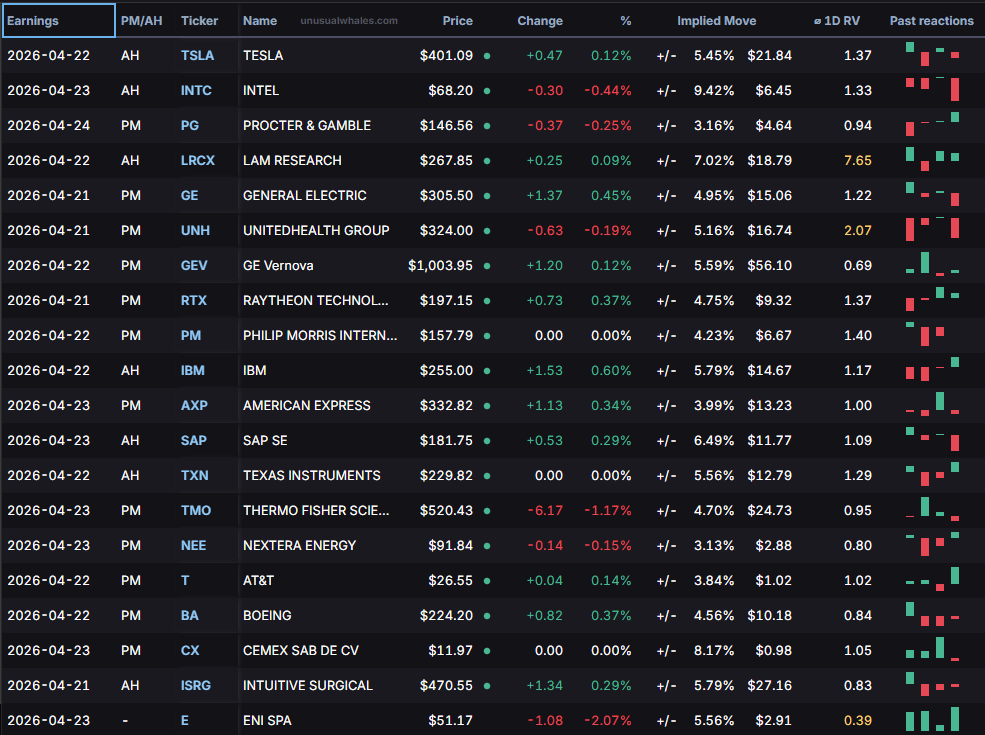Screen dimensions: 985x735
Task: Open the ISRG ticker link
Action: [196, 686]
